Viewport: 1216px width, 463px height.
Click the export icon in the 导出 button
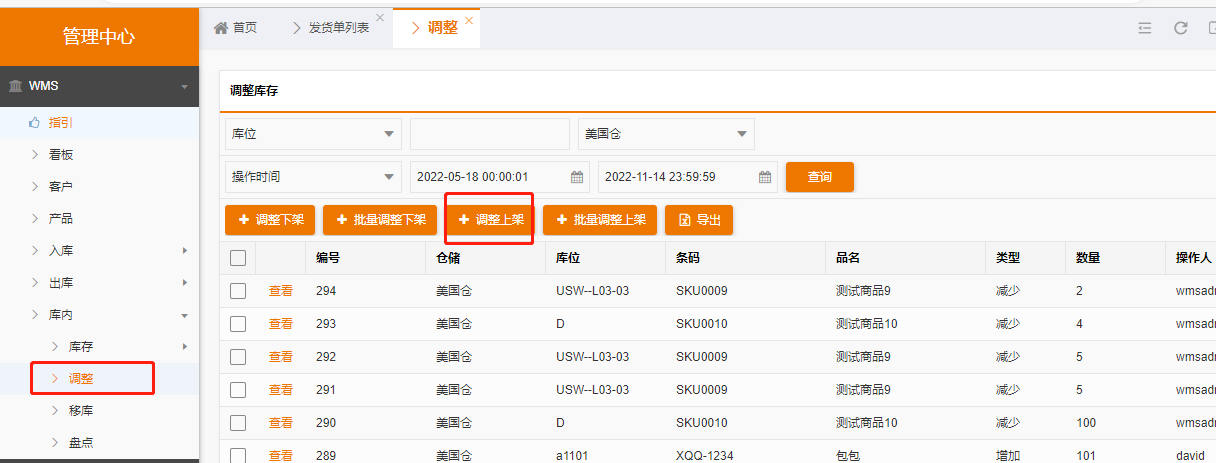point(685,220)
